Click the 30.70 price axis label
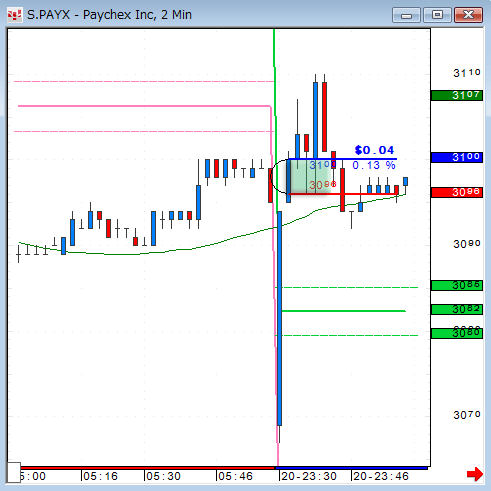Image resolution: width=491 pixels, height=491 pixels. 467,415
